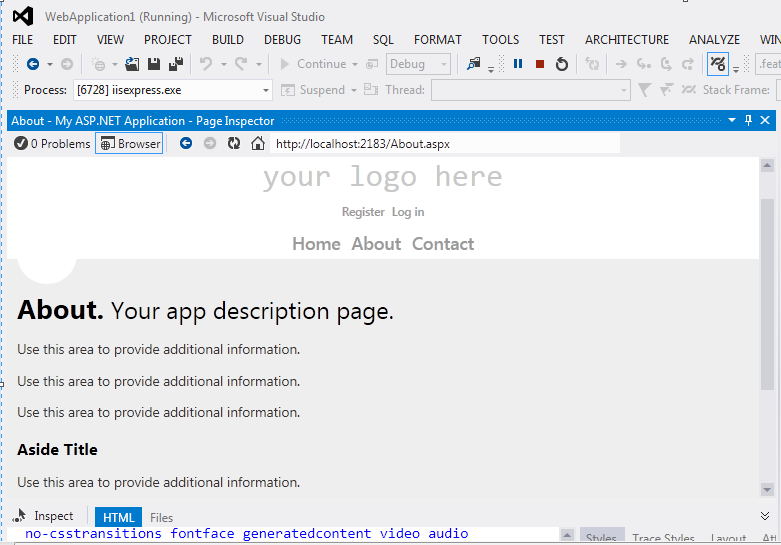The image size is (781, 545).
Task: Expand navigate backward history dropdown arrow
Action: 50,64
